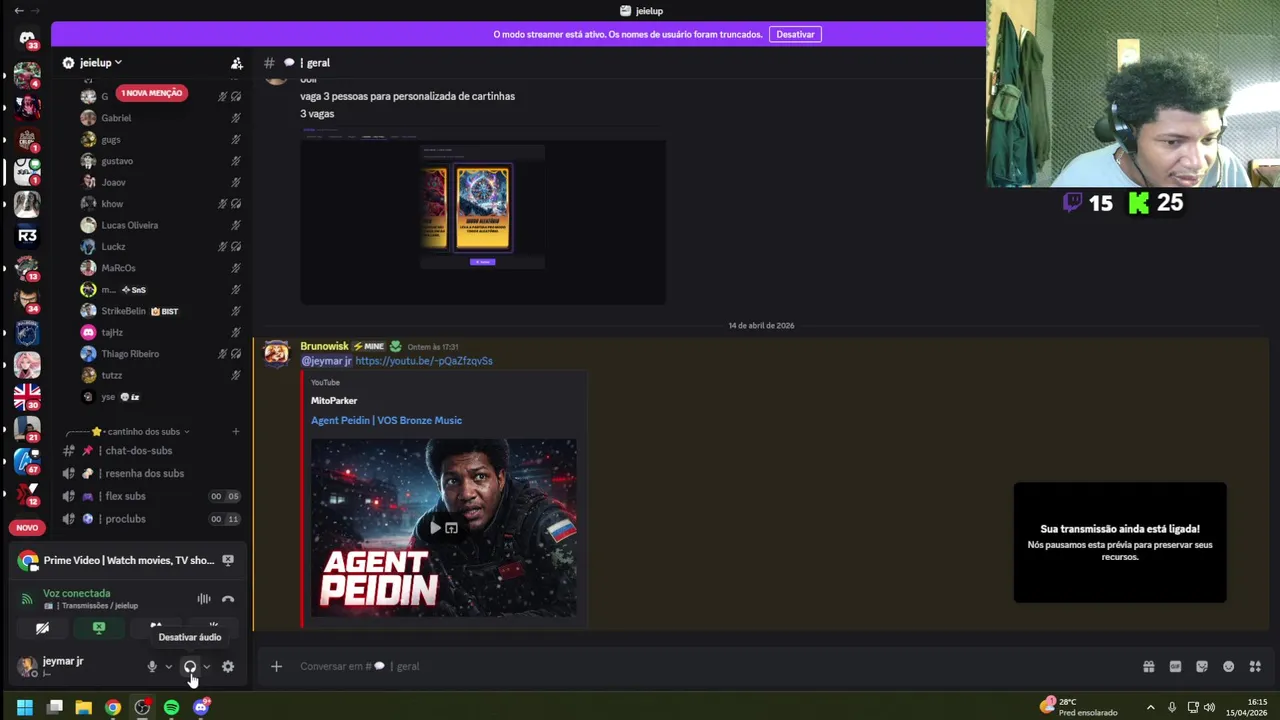The height and width of the screenshot is (720, 1280).
Task: Toggle system tray microphone indicator
Action: (1172, 707)
